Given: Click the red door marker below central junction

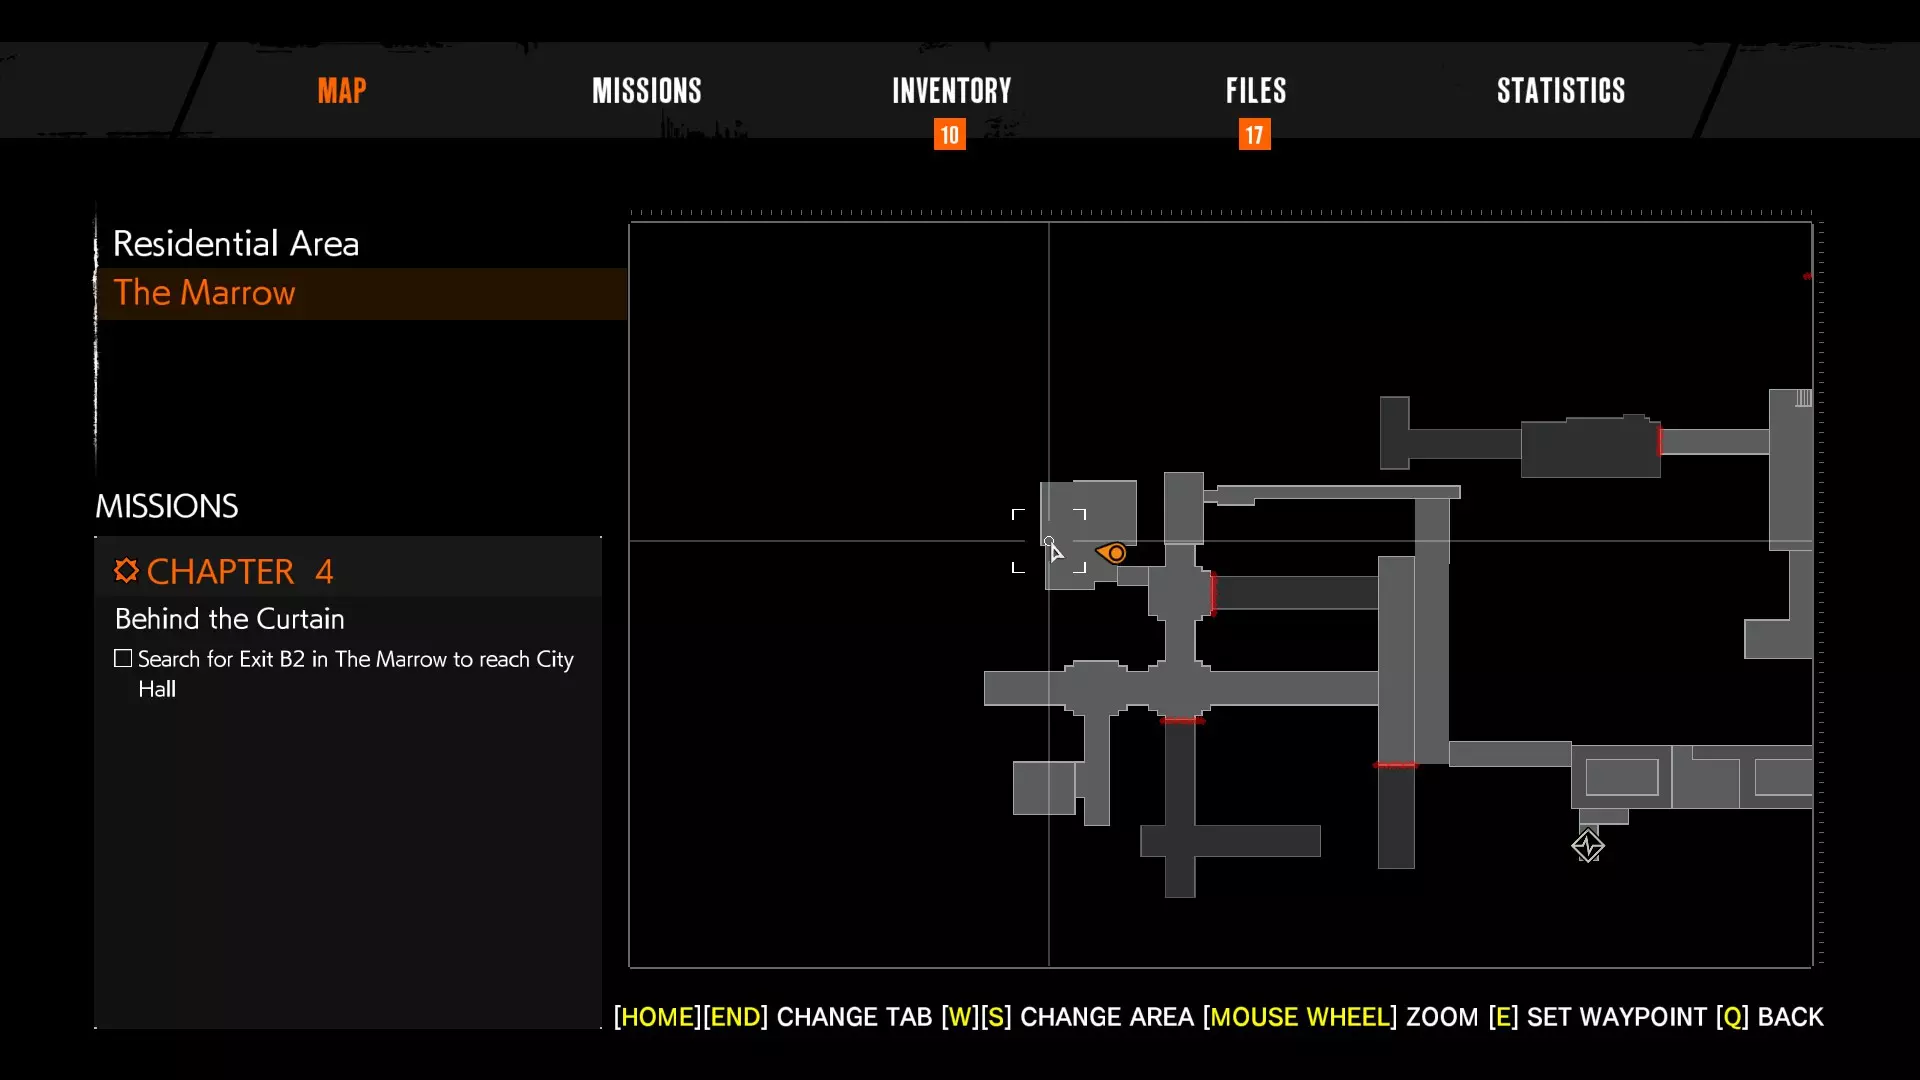Looking at the screenshot, I should pyautogui.click(x=1182, y=720).
